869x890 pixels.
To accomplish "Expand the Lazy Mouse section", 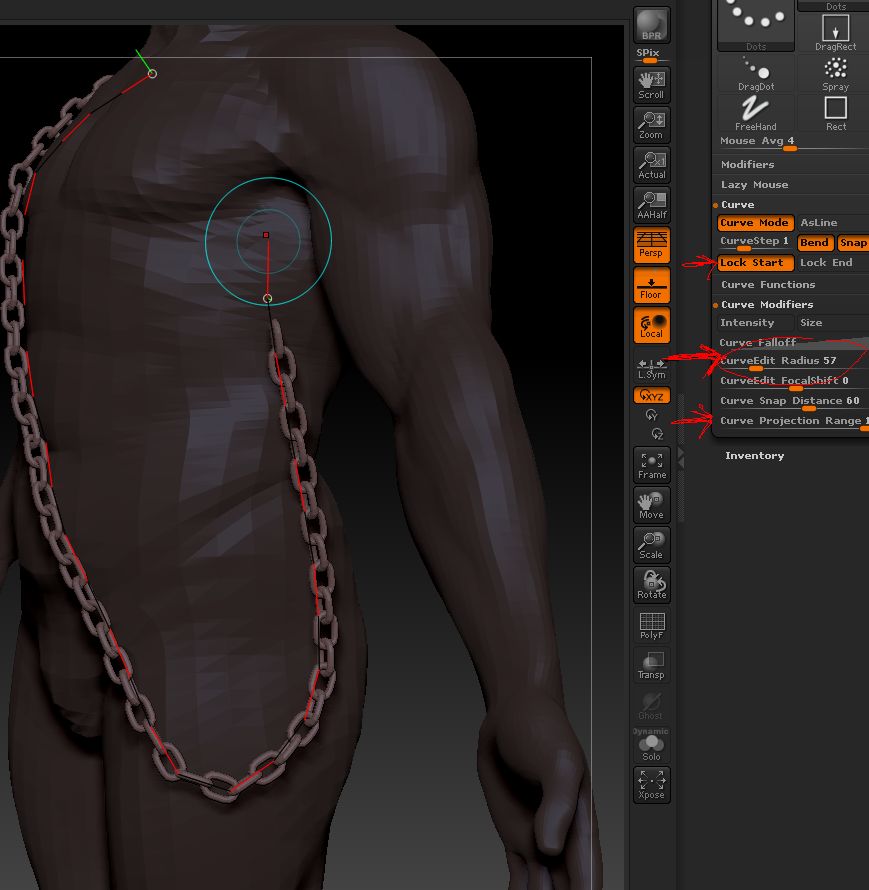I will (x=754, y=185).
